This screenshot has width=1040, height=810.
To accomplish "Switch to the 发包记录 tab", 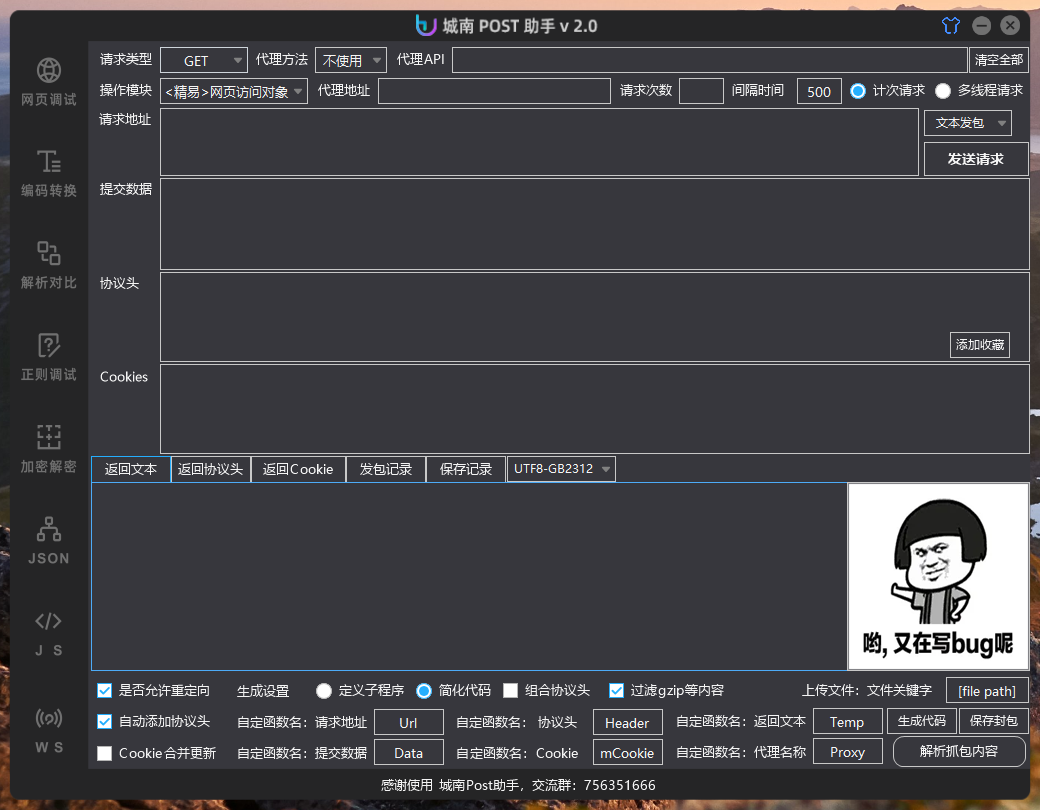I will point(385,469).
